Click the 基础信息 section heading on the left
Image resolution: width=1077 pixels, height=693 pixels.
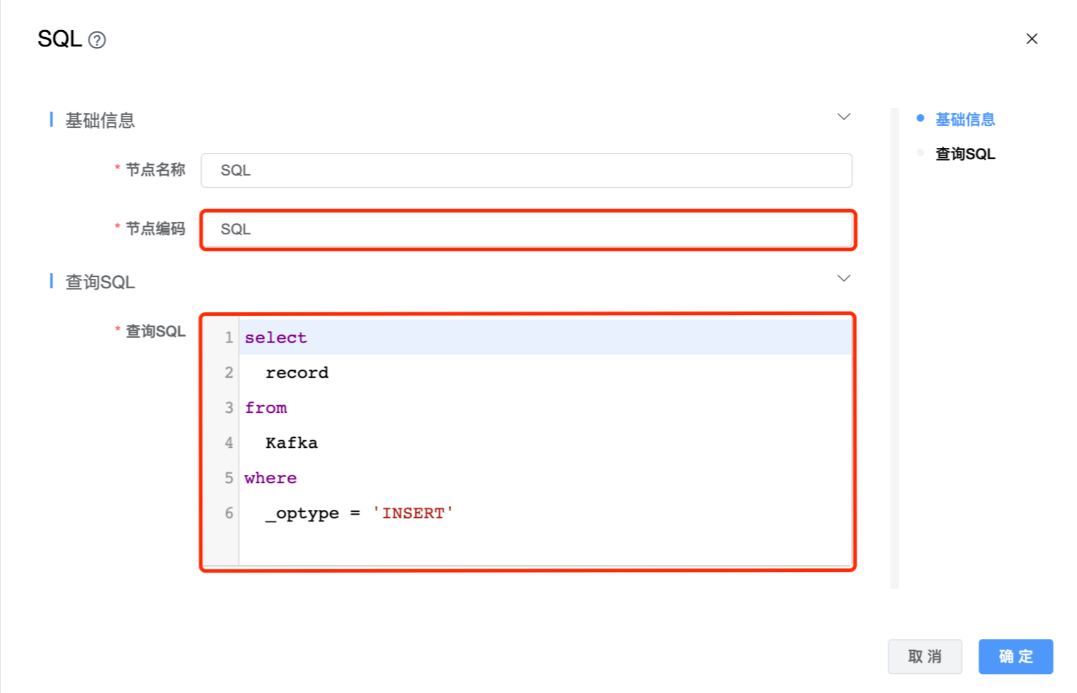tap(100, 120)
